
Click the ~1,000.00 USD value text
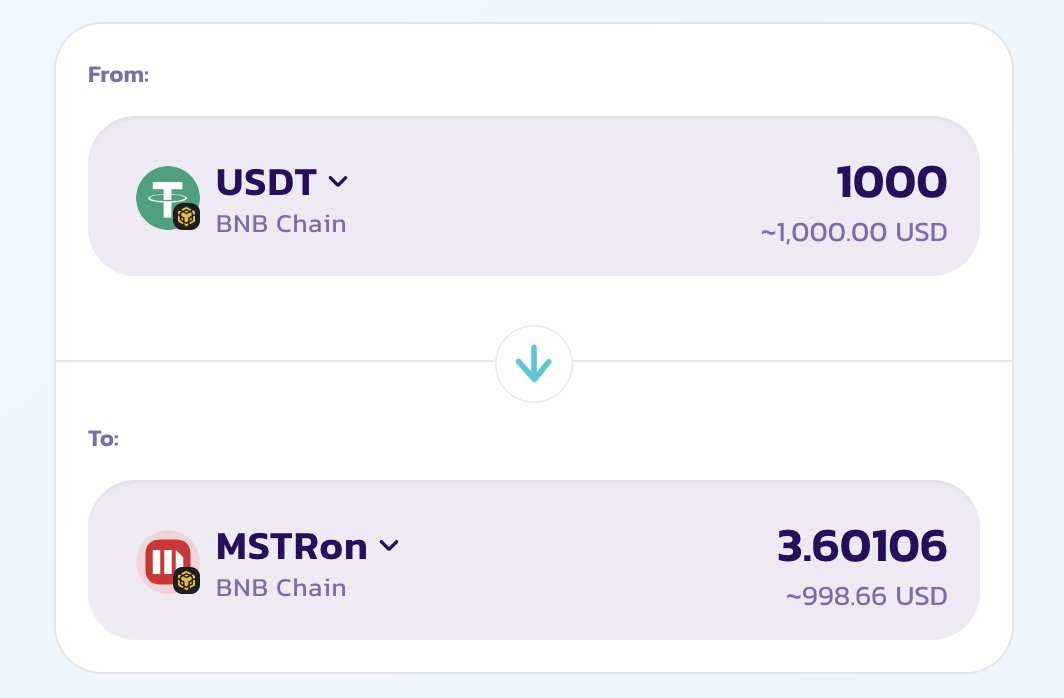[x=853, y=233]
